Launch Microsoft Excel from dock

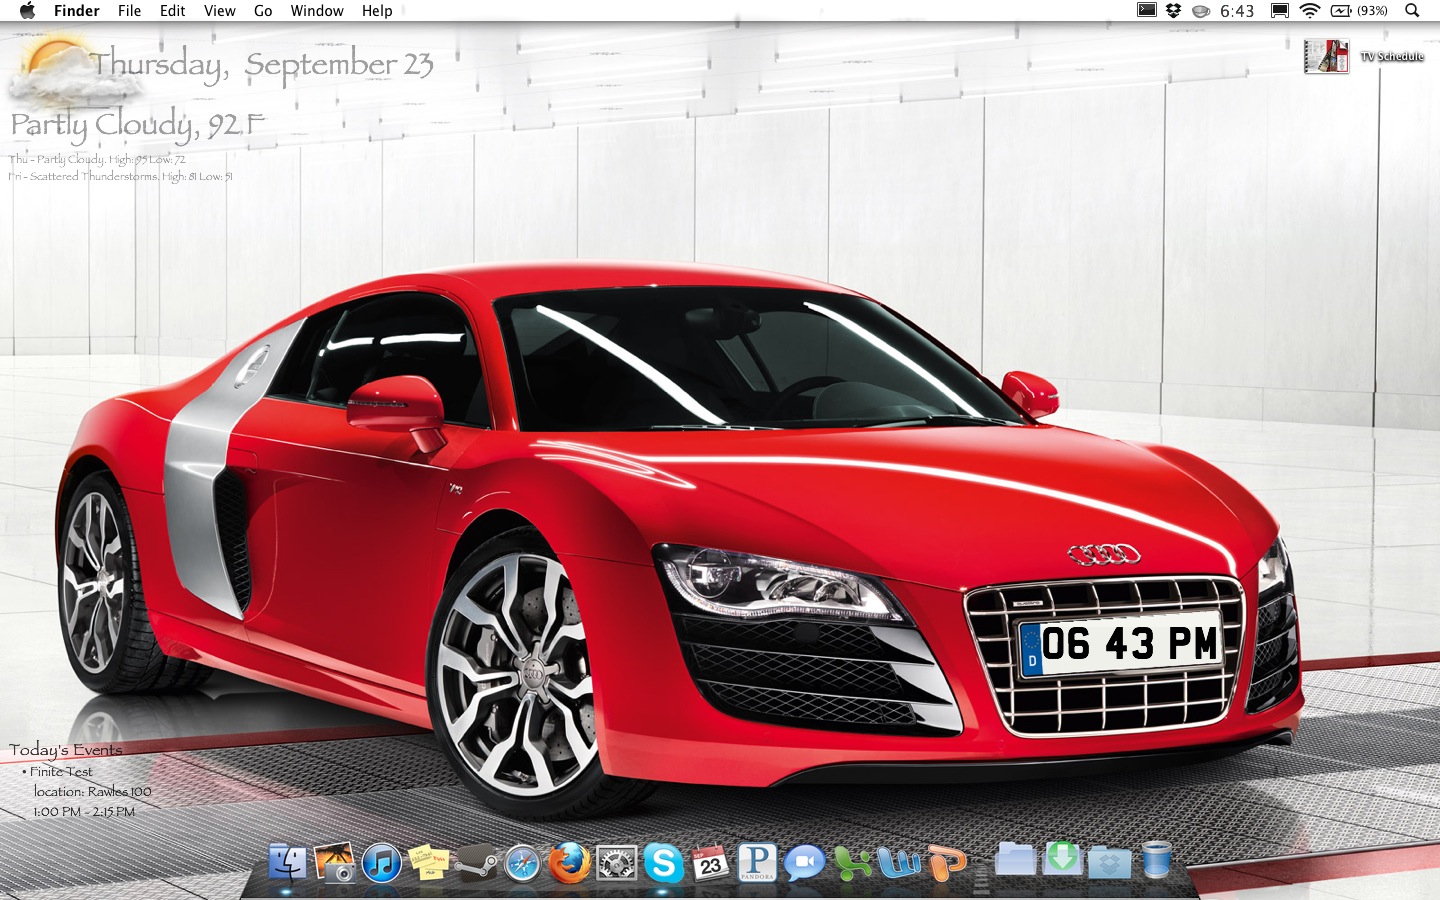coord(853,862)
